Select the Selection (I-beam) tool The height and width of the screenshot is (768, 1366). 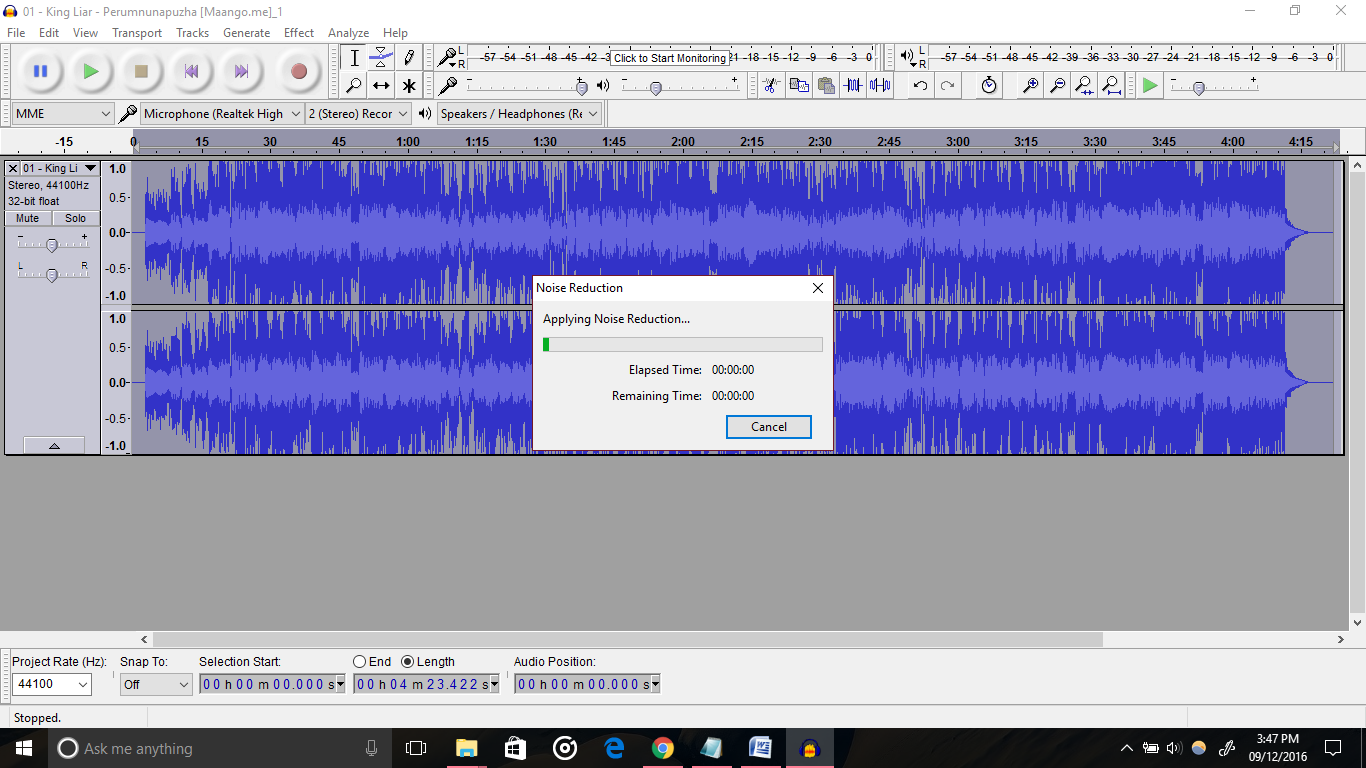pyautogui.click(x=354, y=58)
